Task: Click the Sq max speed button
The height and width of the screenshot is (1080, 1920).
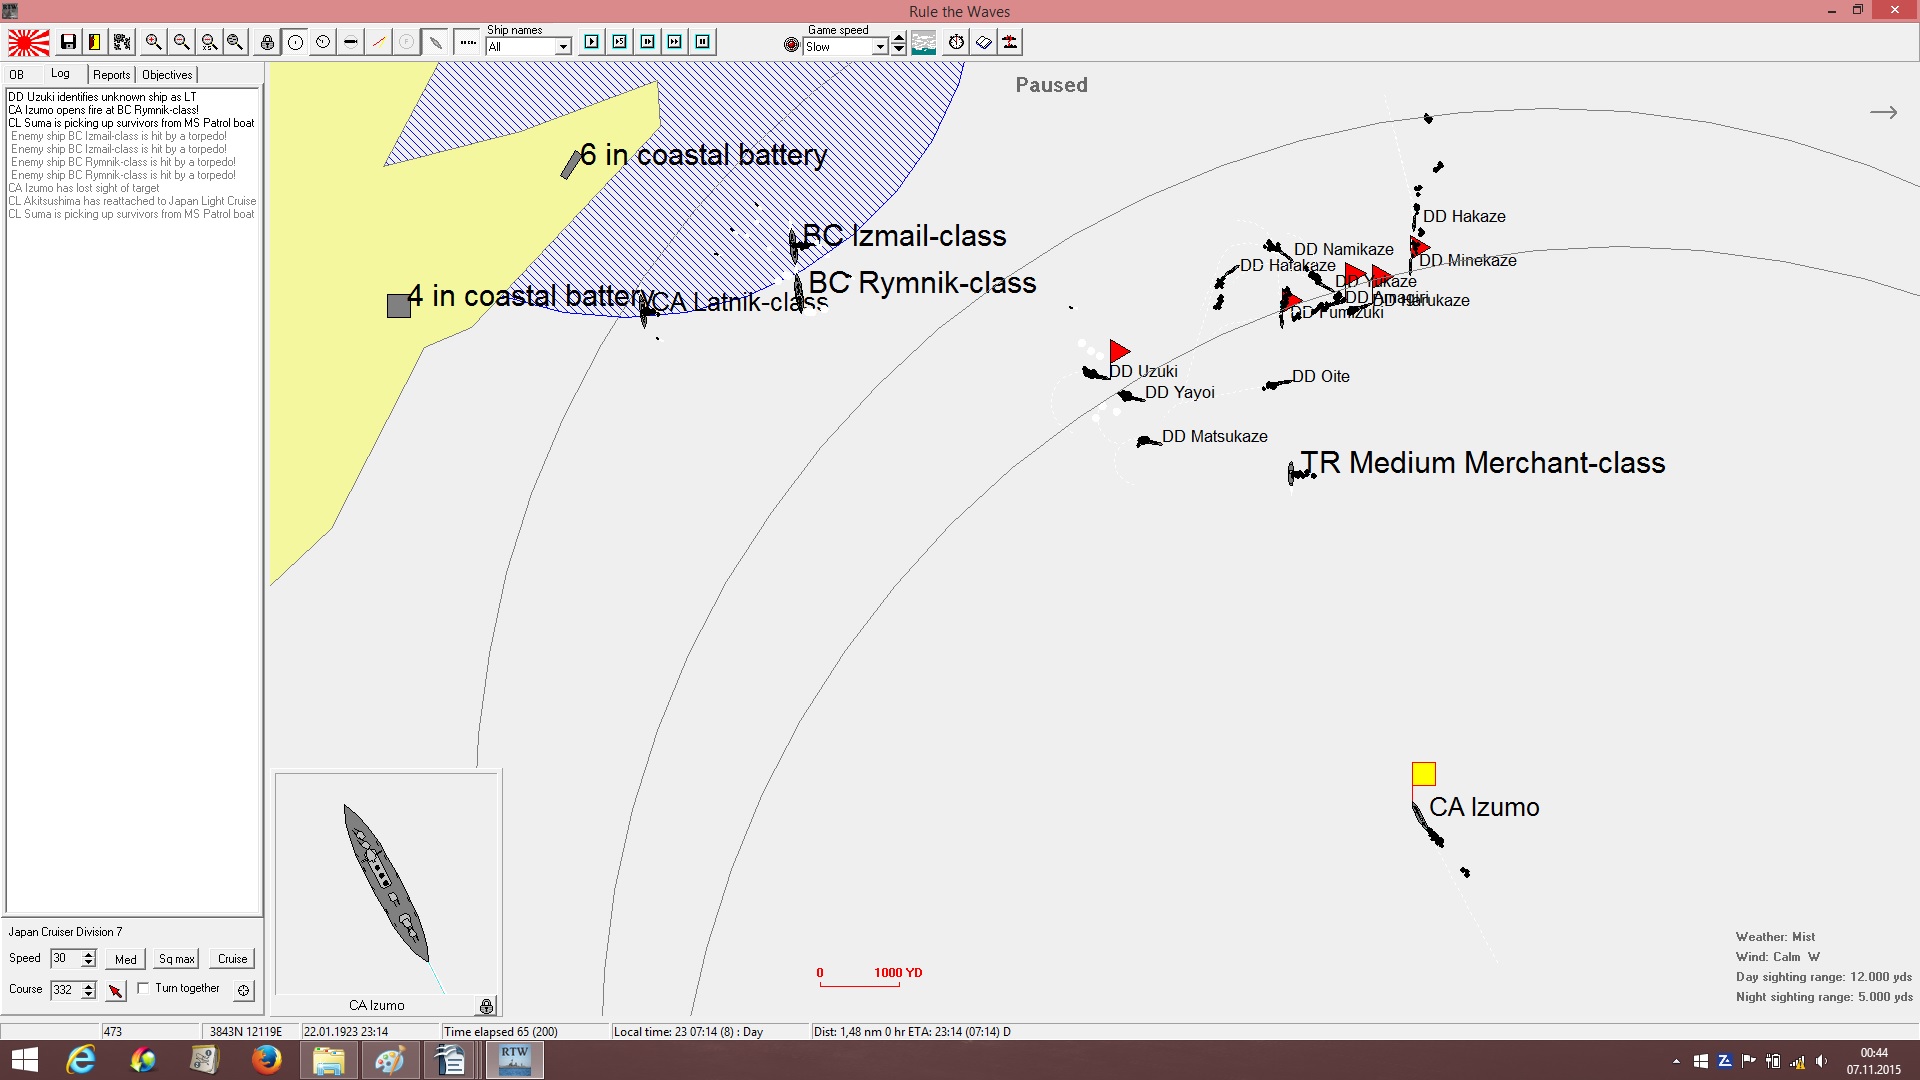Action: click(x=177, y=959)
